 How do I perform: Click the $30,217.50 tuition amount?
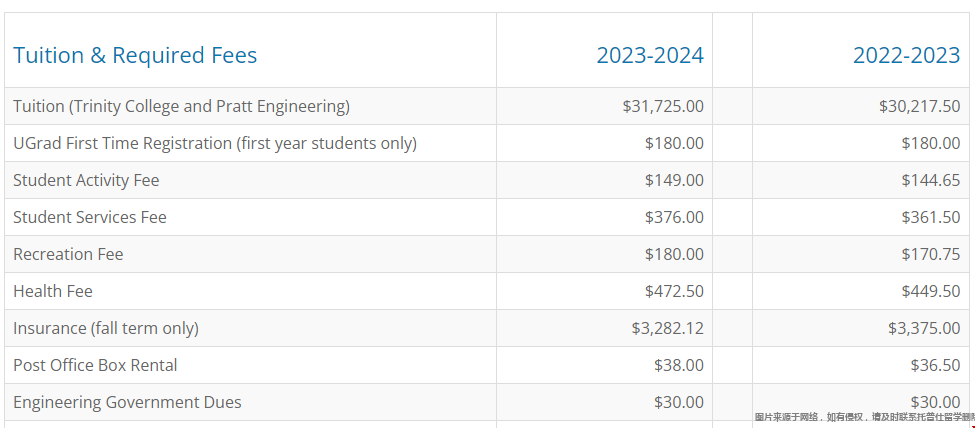point(920,106)
